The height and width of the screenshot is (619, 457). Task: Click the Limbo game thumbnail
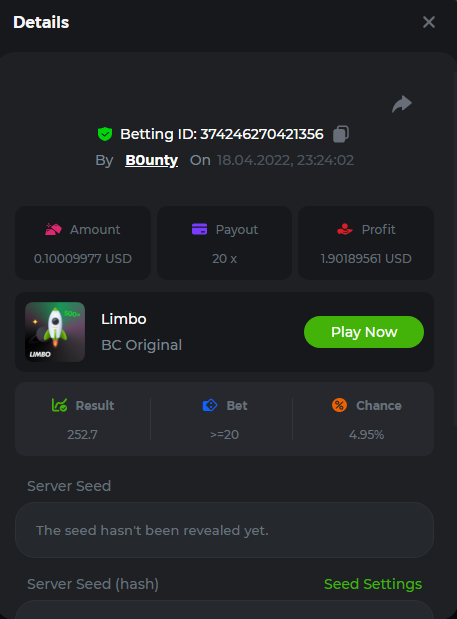[55, 332]
